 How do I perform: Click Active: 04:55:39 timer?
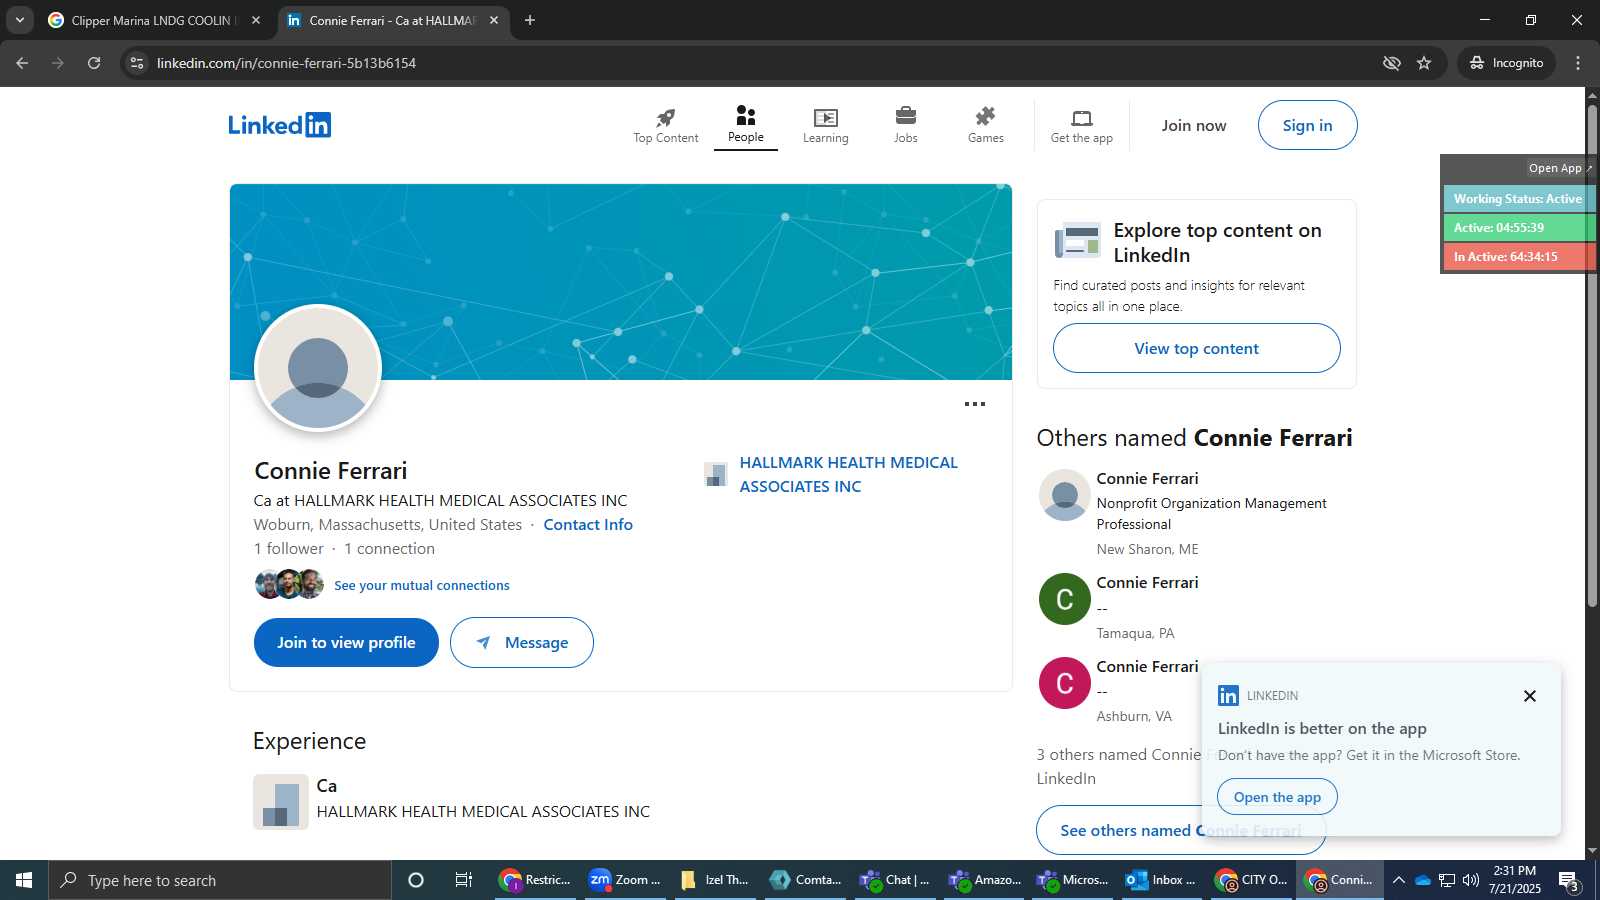tap(1518, 228)
